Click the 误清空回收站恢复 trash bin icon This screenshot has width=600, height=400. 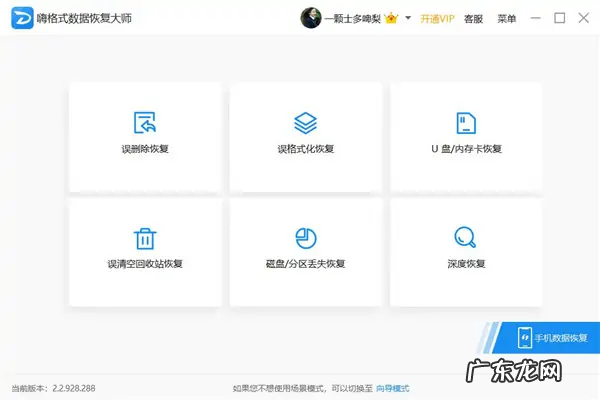point(145,238)
